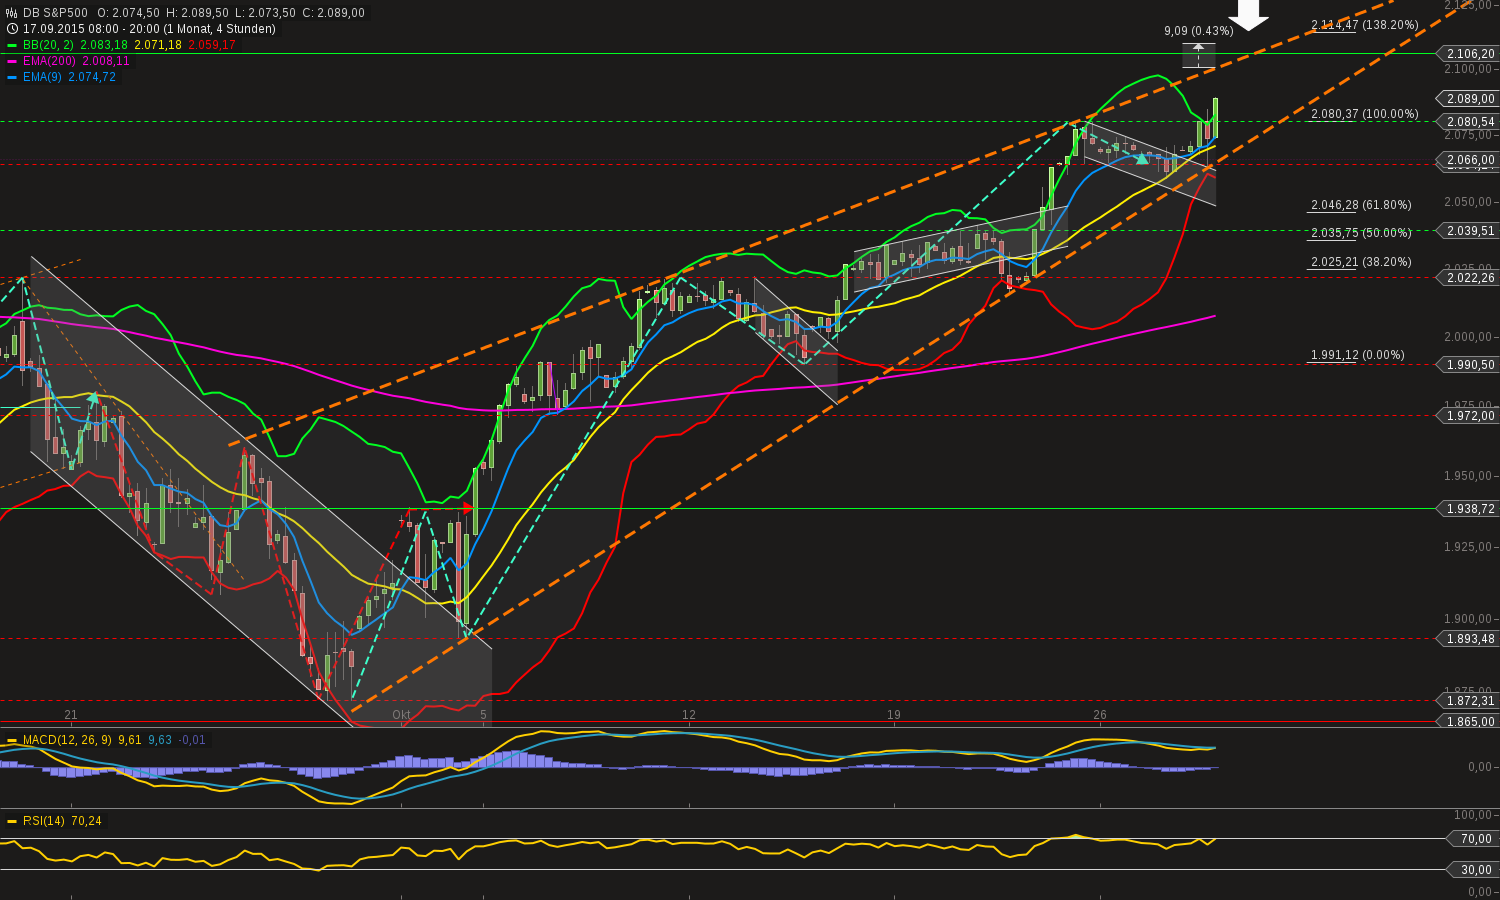This screenshot has width=1500, height=900.
Task: Open the MACD(12, 26, 9) indicator label
Action: point(68,740)
